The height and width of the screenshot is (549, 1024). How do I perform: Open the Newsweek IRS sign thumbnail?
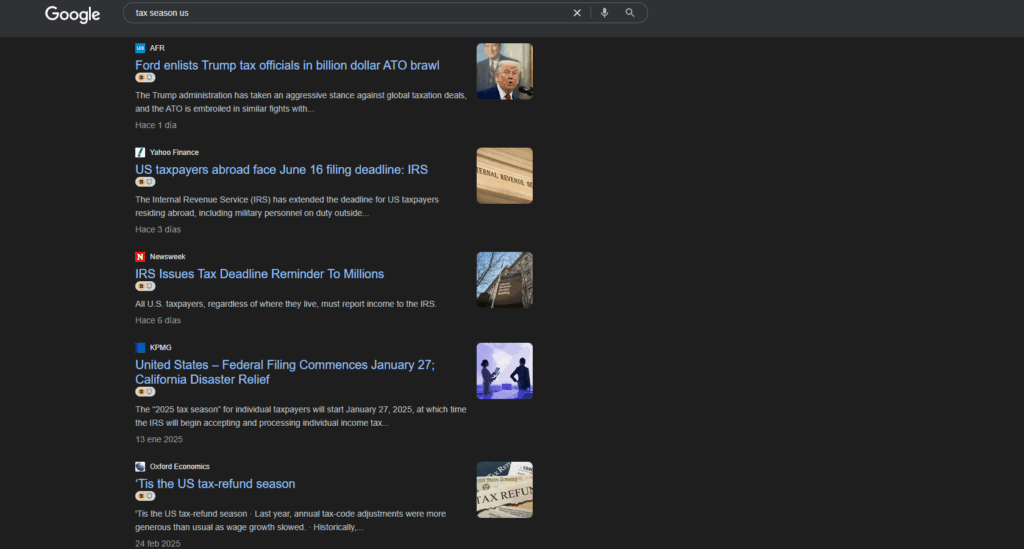[505, 280]
